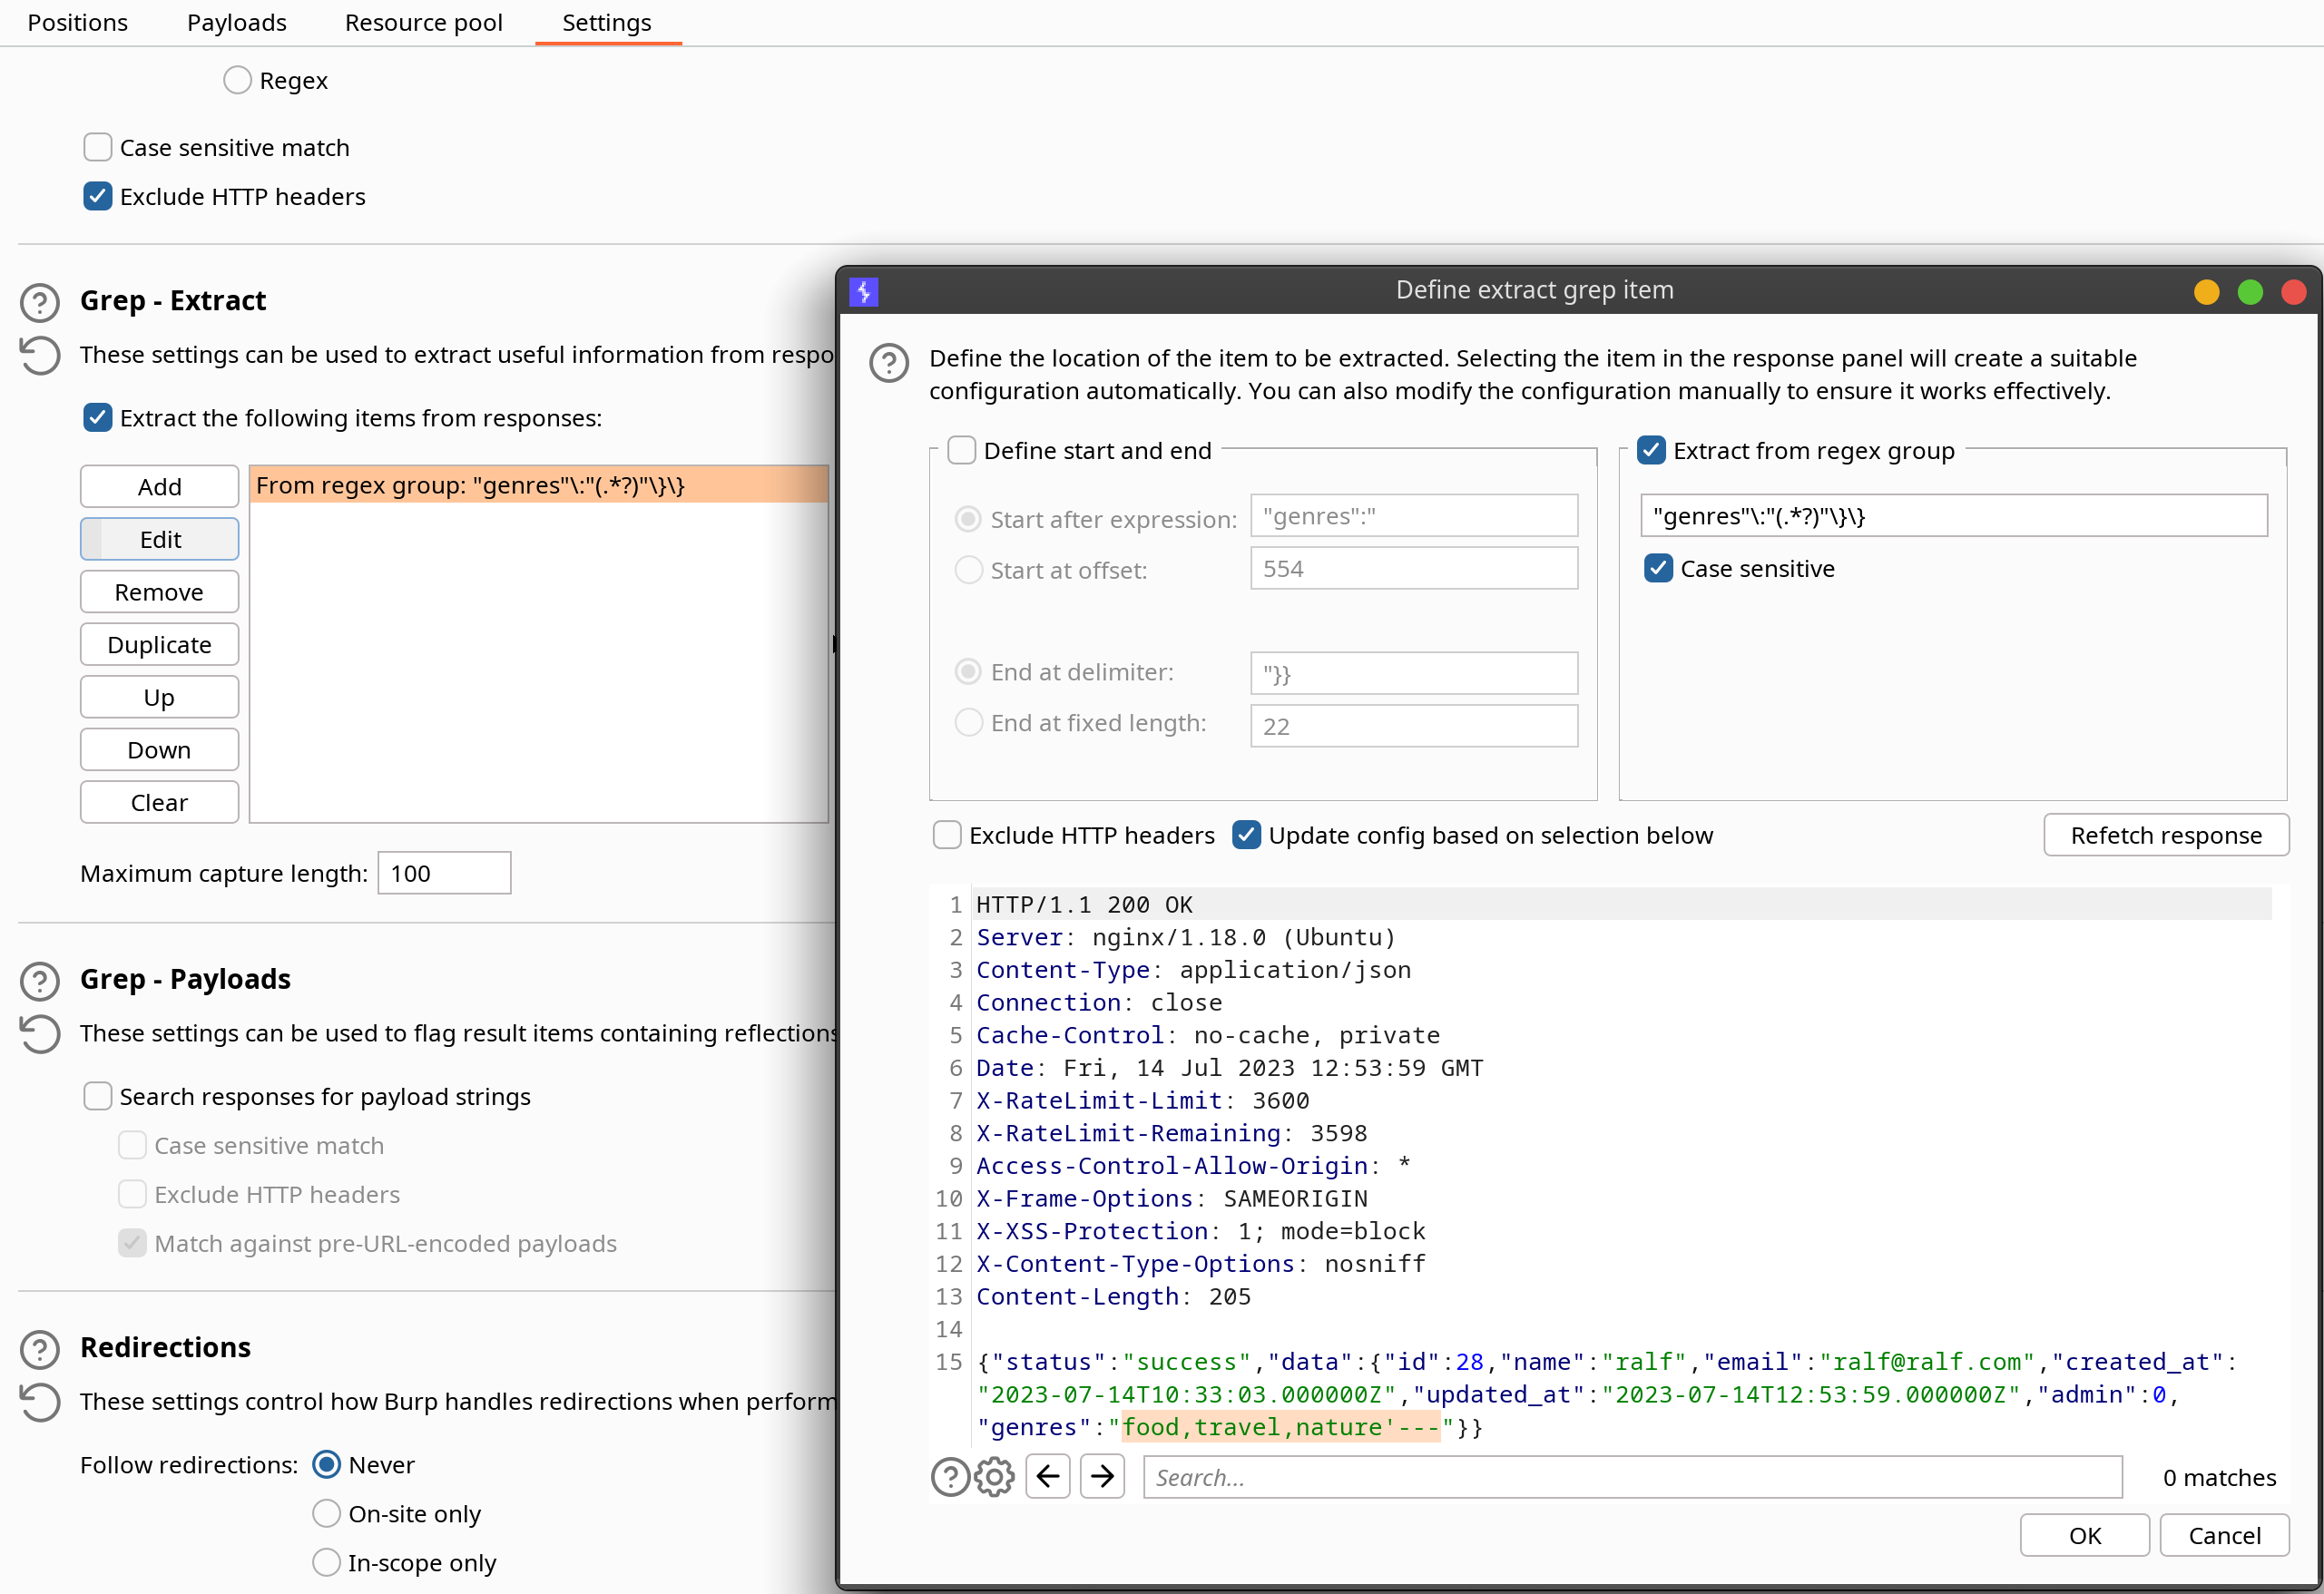Move extract item Down
Viewport: 2324px width, 1594px height.
[159, 750]
